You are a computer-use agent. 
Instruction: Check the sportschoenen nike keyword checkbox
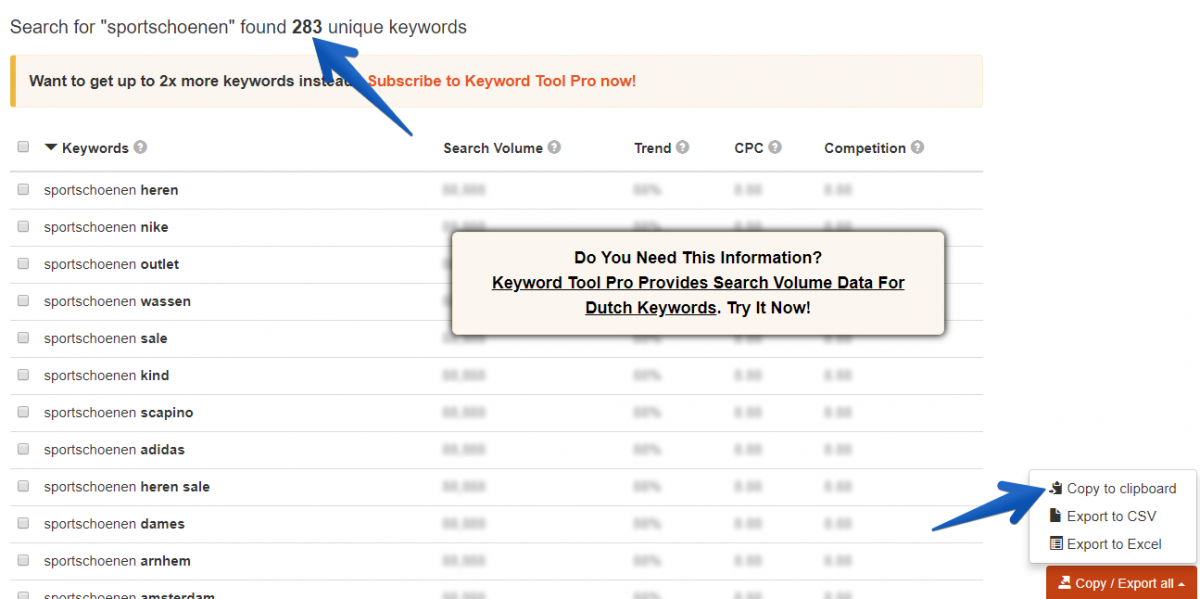(22, 226)
